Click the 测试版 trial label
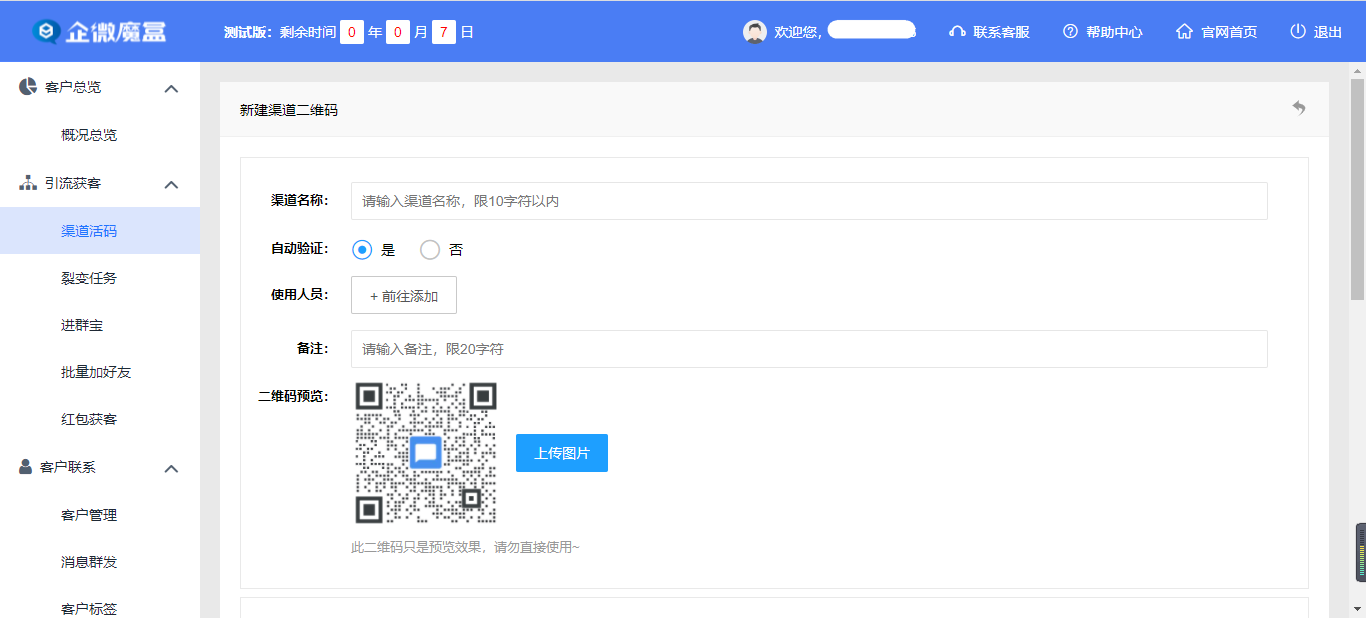The width and height of the screenshot is (1366, 618). point(248,32)
